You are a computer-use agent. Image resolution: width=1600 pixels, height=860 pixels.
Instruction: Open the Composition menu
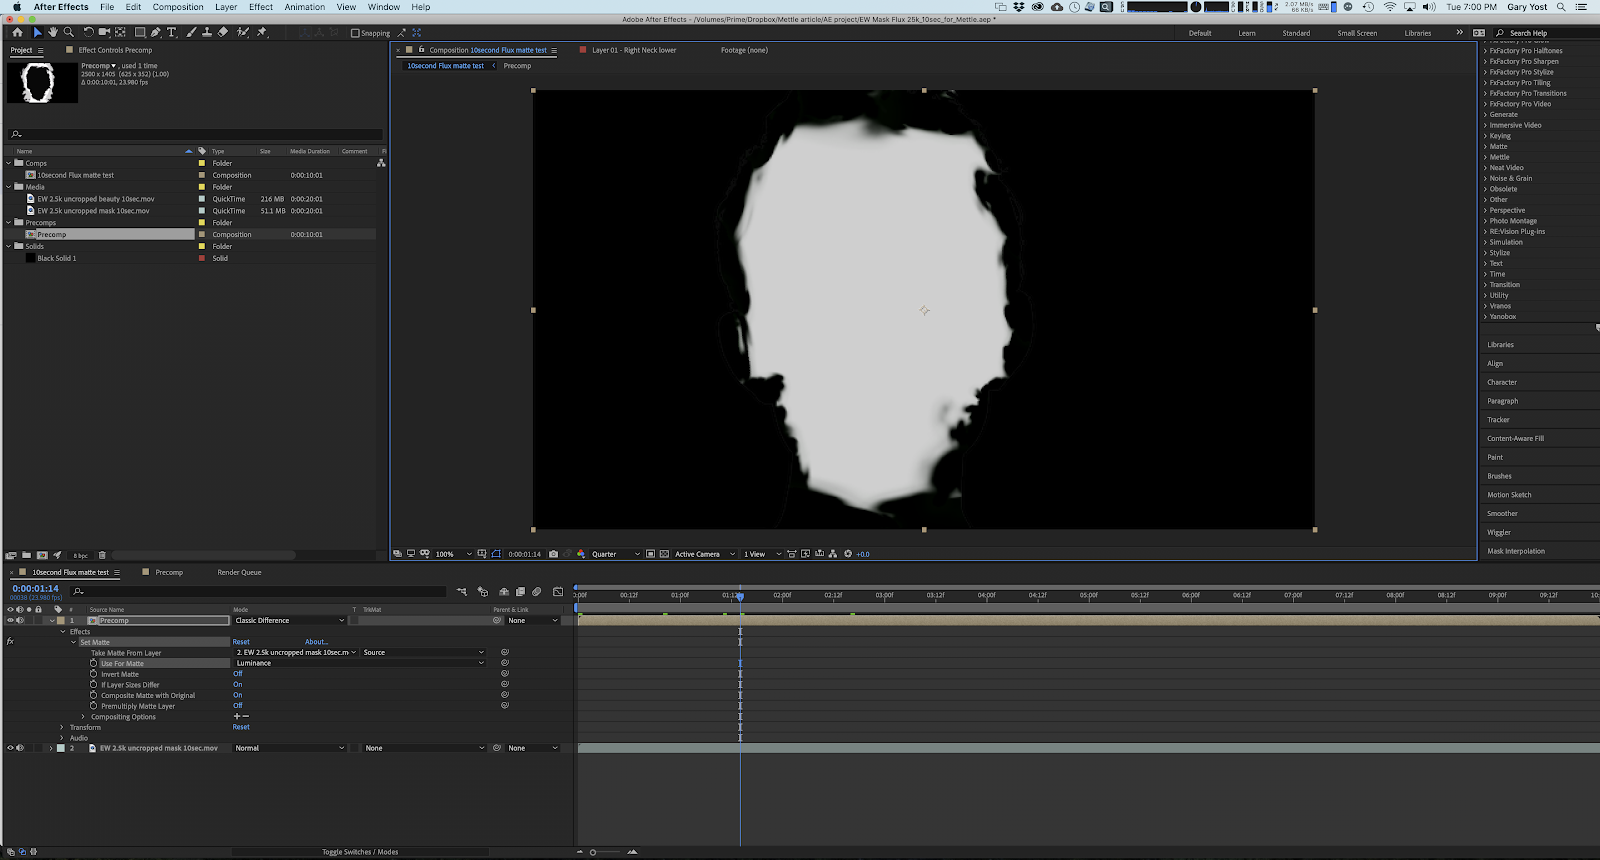pyautogui.click(x=178, y=7)
